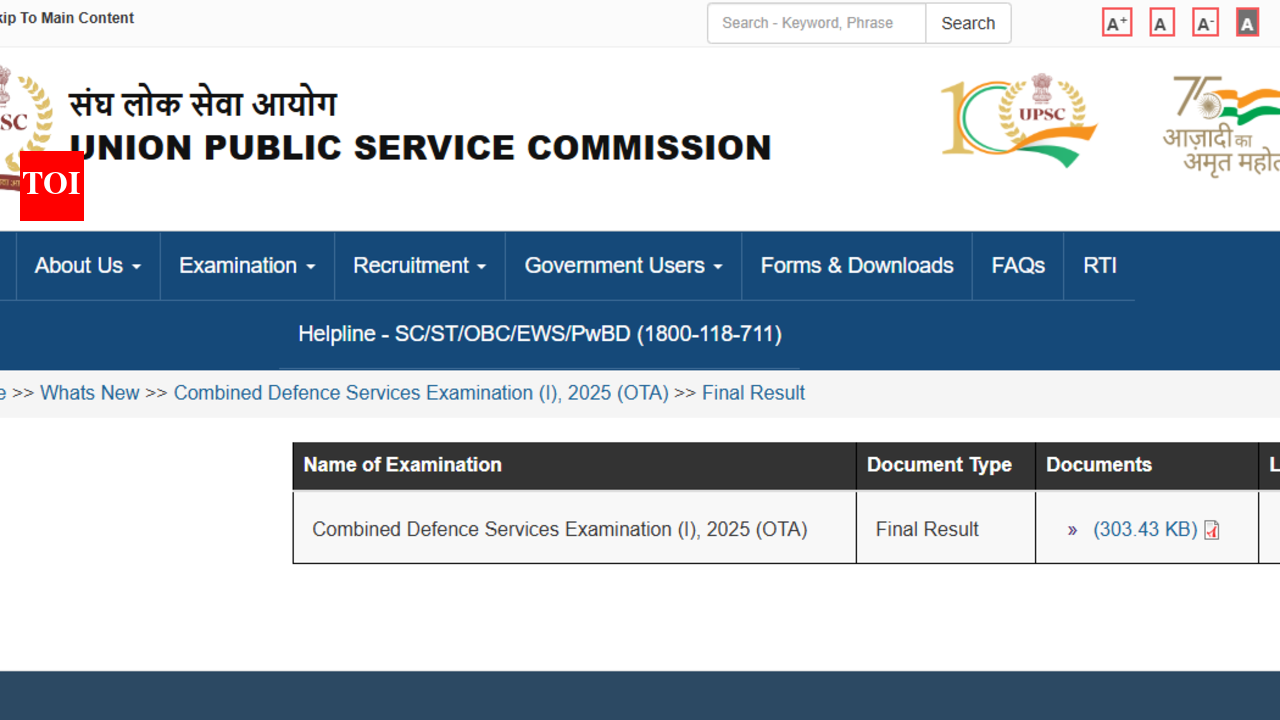This screenshot has height=720, width=1280.
Task: Expand the About Us dropdown menu
Action: pos(87,266)
